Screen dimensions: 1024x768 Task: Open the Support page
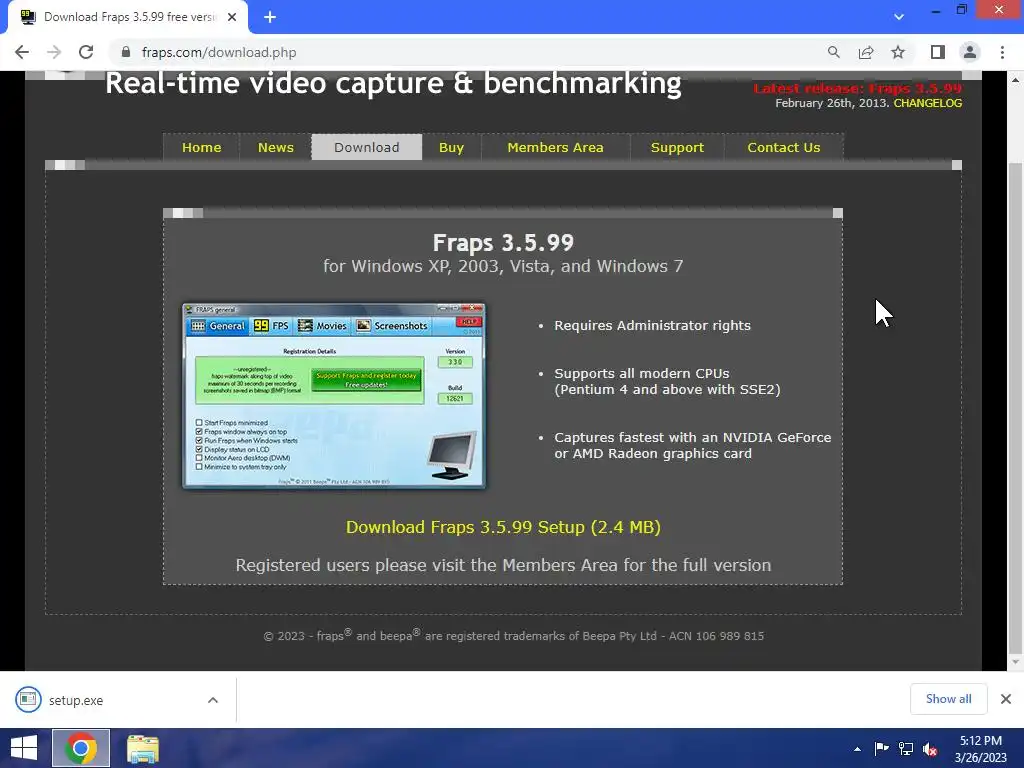pyautogui.click(x=677, y=148)
